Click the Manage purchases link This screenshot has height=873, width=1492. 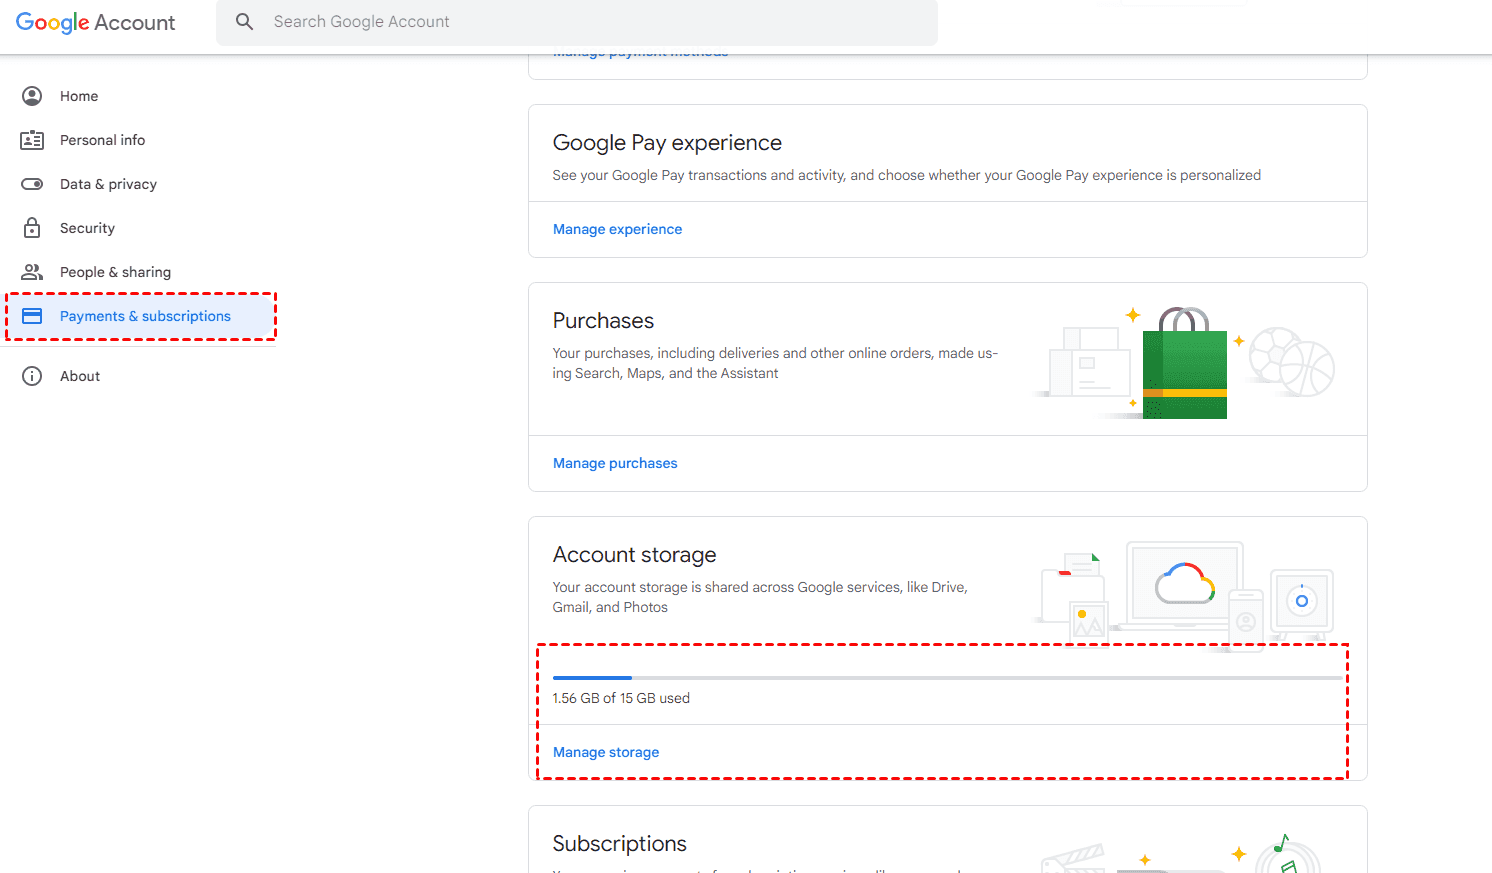point(615,463)
